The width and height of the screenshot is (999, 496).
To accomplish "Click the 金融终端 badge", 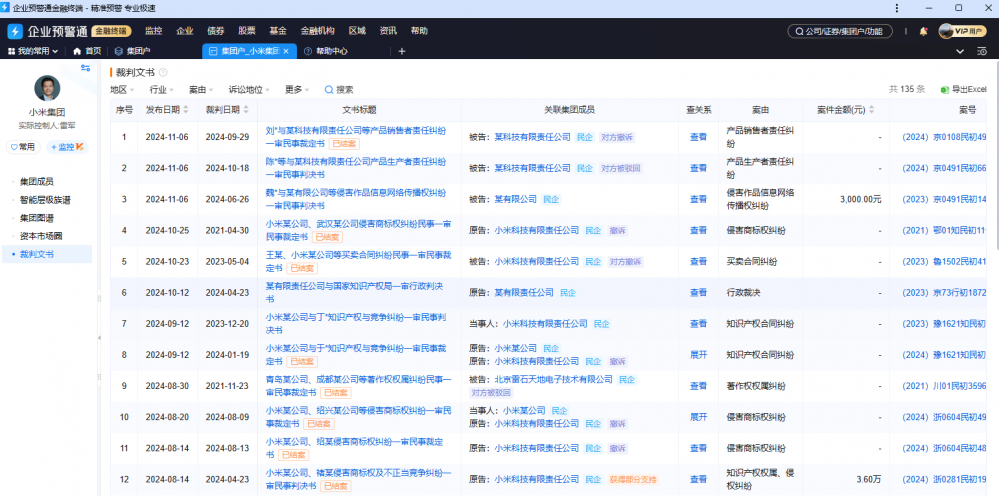I will (x=112, y=31).
